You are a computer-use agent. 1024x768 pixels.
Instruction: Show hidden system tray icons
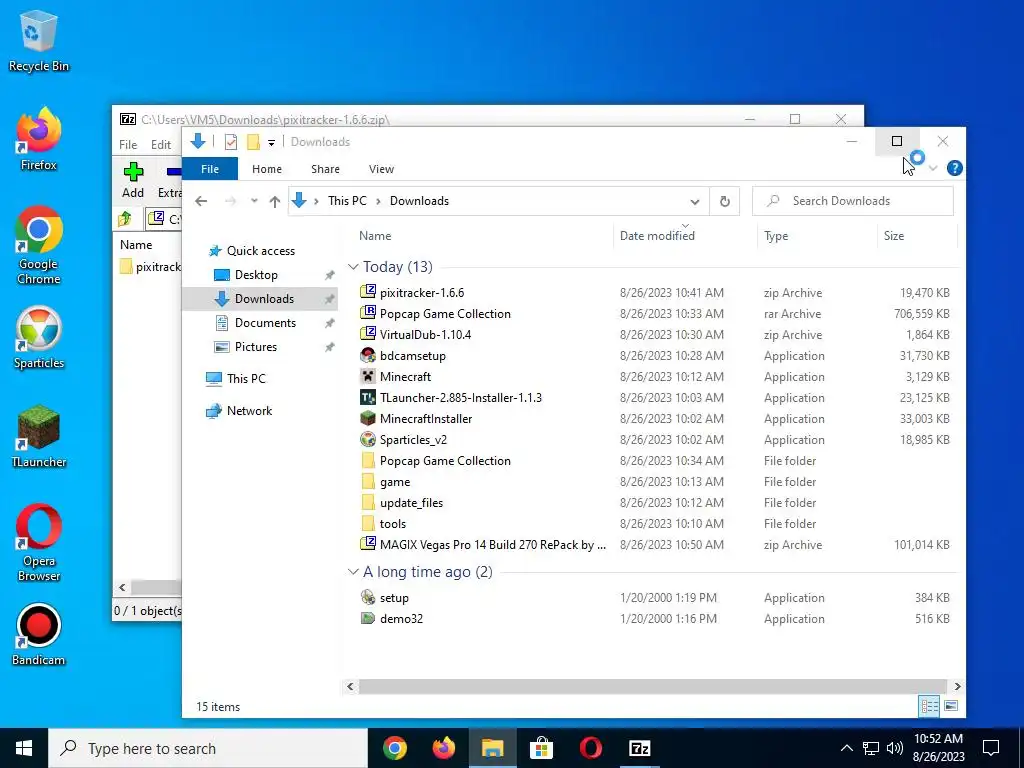(846, 748)
